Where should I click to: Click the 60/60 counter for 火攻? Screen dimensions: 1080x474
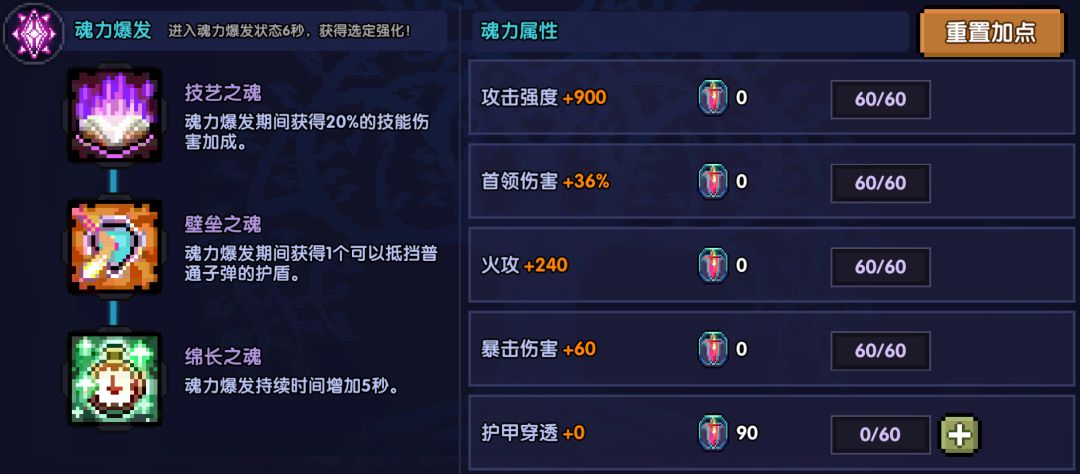(x=880, y=267)
